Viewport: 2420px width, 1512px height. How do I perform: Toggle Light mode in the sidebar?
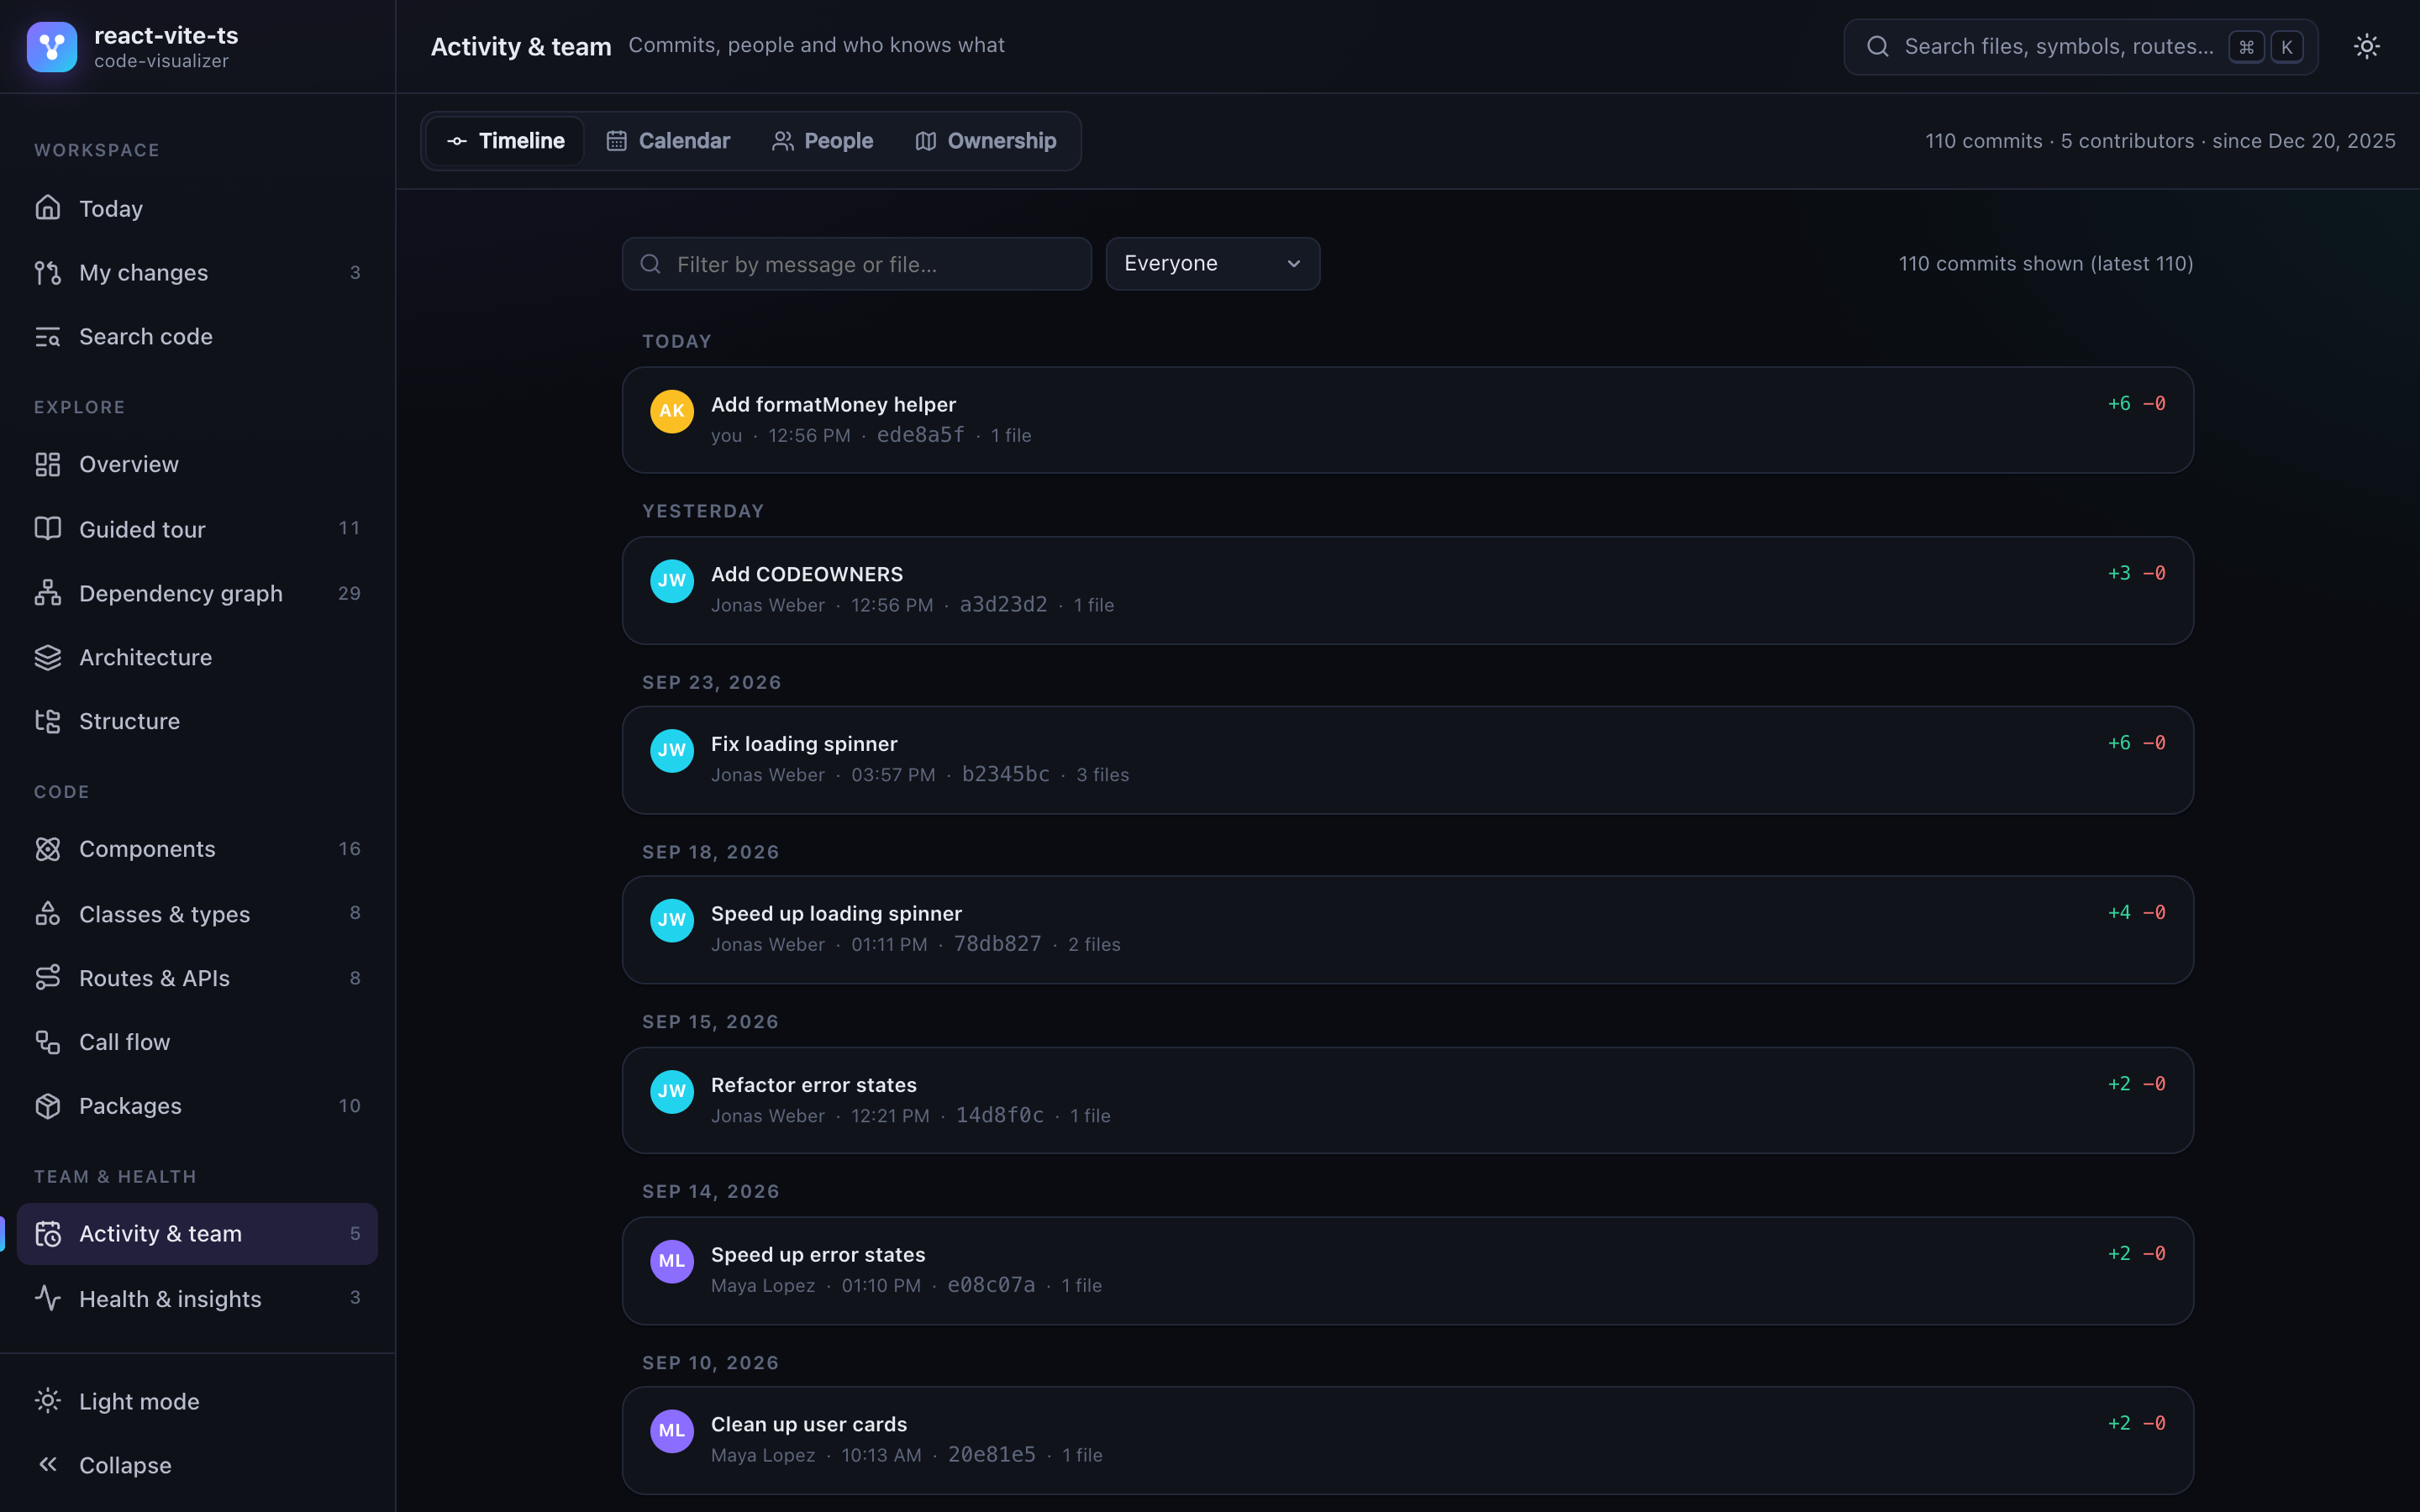tap(197, 1401)
